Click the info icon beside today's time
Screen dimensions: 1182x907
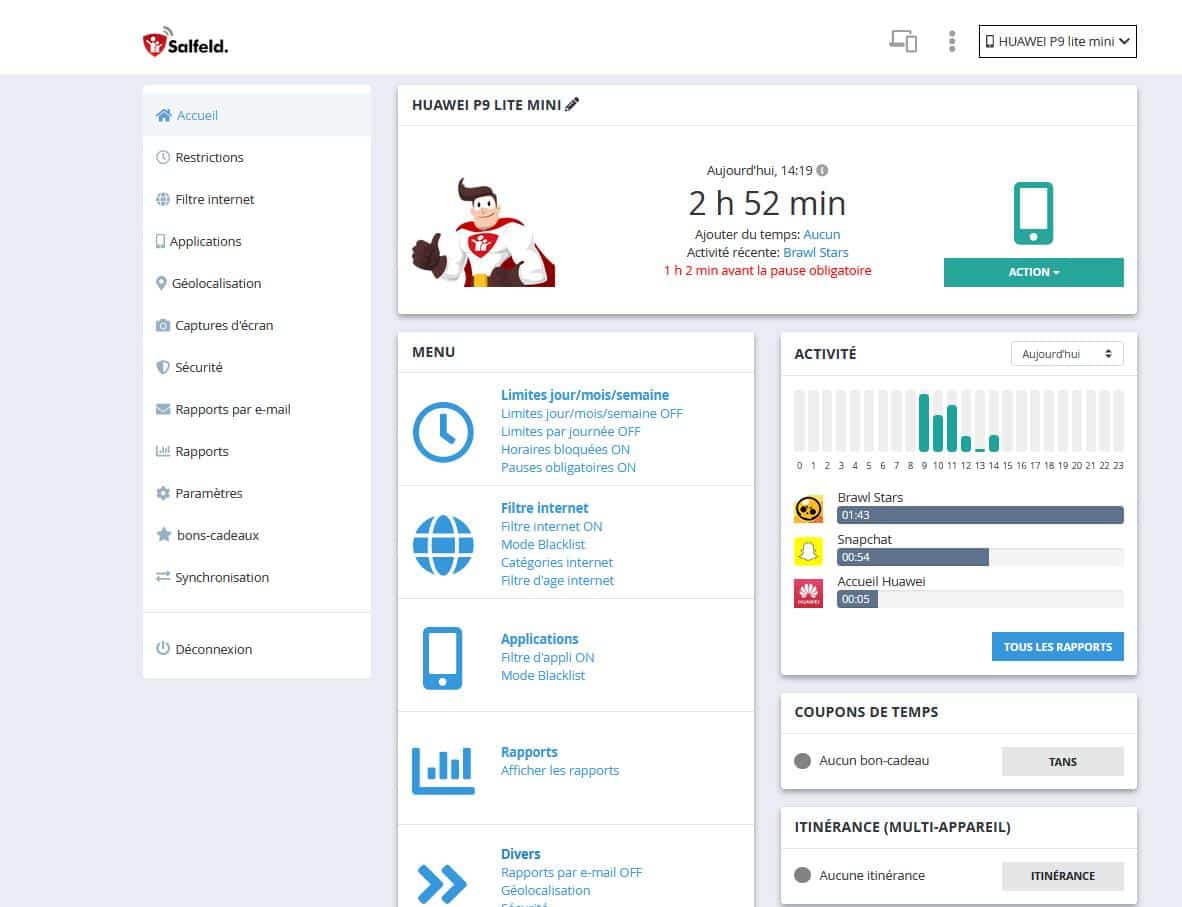[822, 170]
